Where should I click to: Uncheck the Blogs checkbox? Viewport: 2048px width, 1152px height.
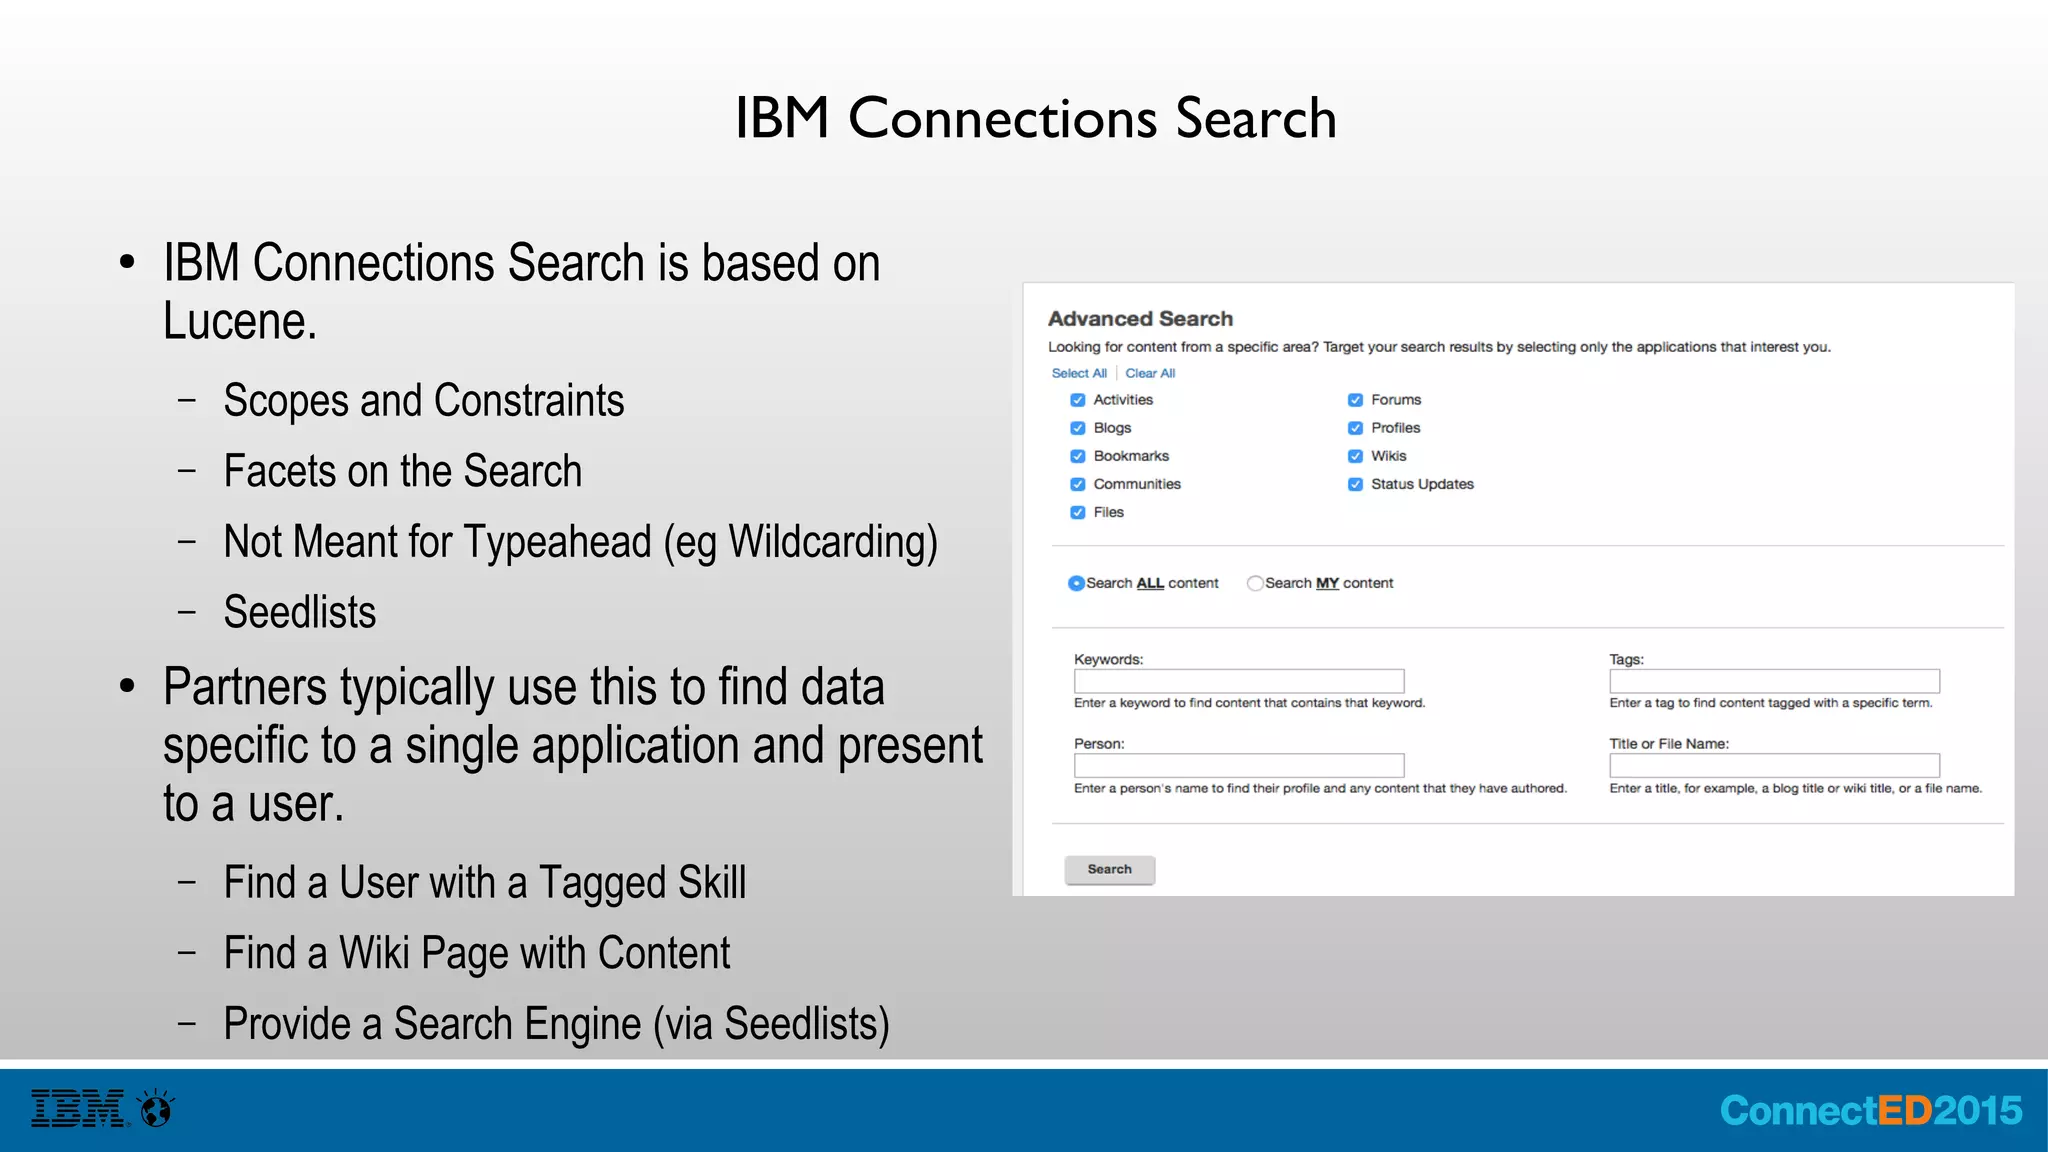pos(1078,428)
